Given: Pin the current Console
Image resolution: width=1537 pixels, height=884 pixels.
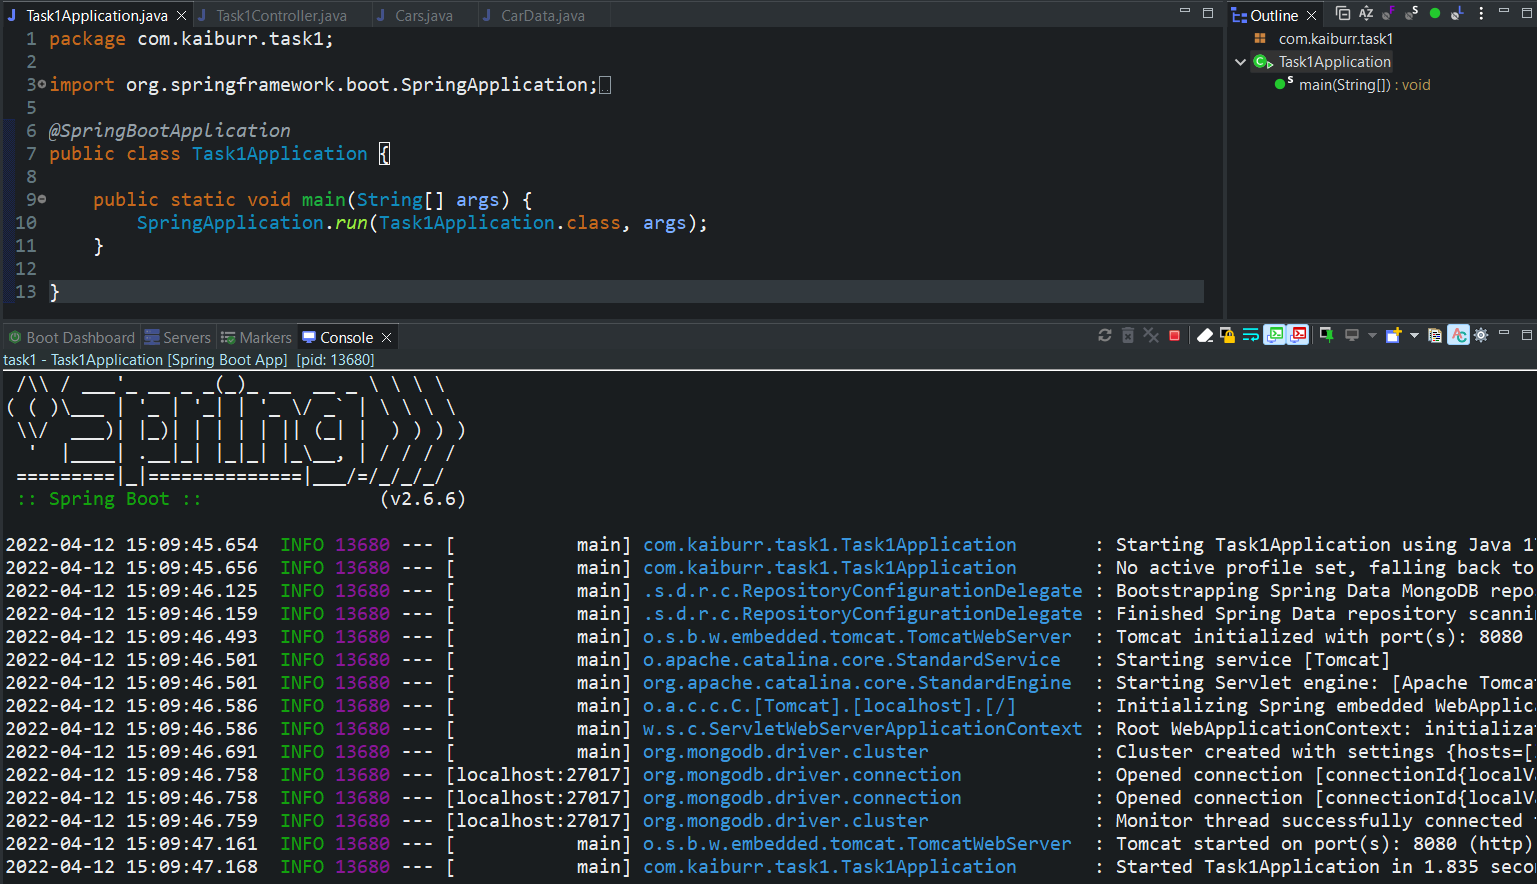Looking at the screenshot, I should coord(1327,337).
